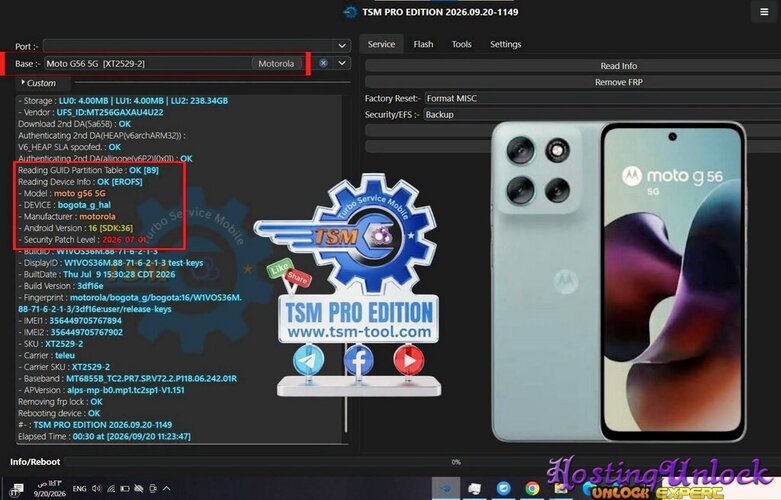Expand the system tray hidden icons chevron
Screen dimensions: 781x500
coord(167,489)
